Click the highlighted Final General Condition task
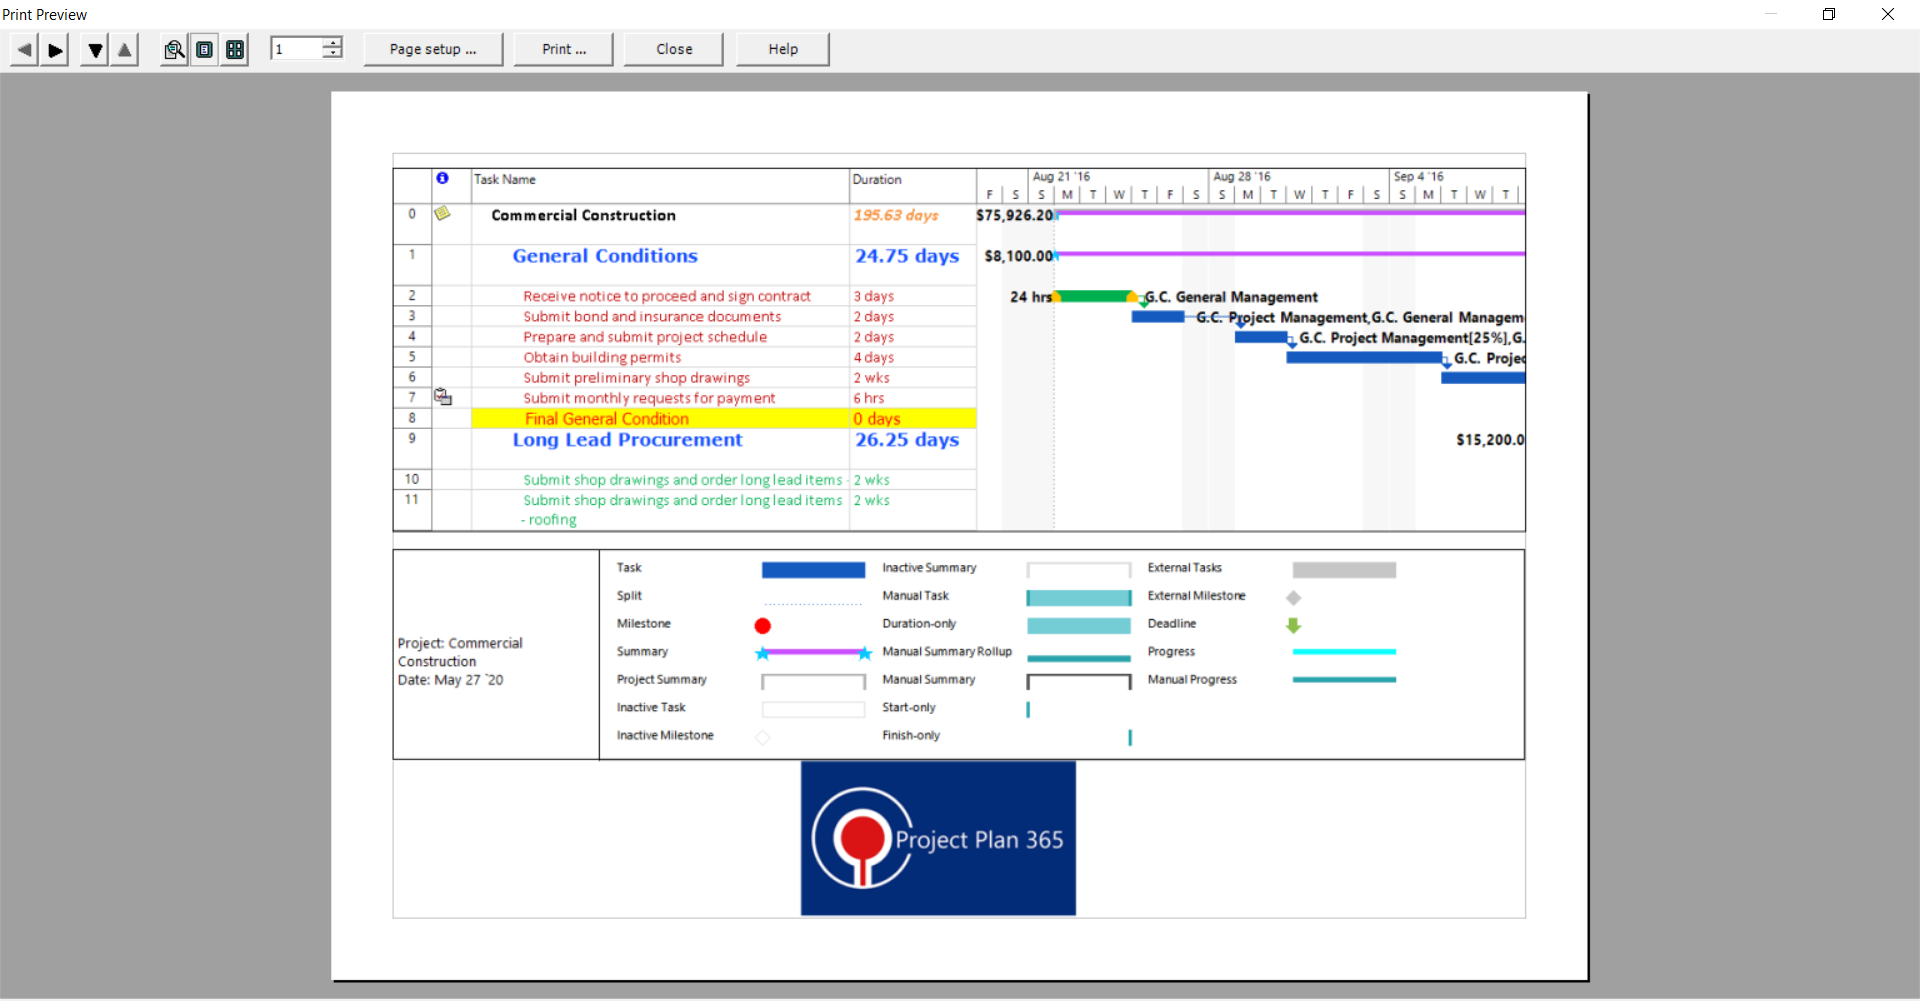Viewport: 1920px width, 1001px height. pos(607,419)
